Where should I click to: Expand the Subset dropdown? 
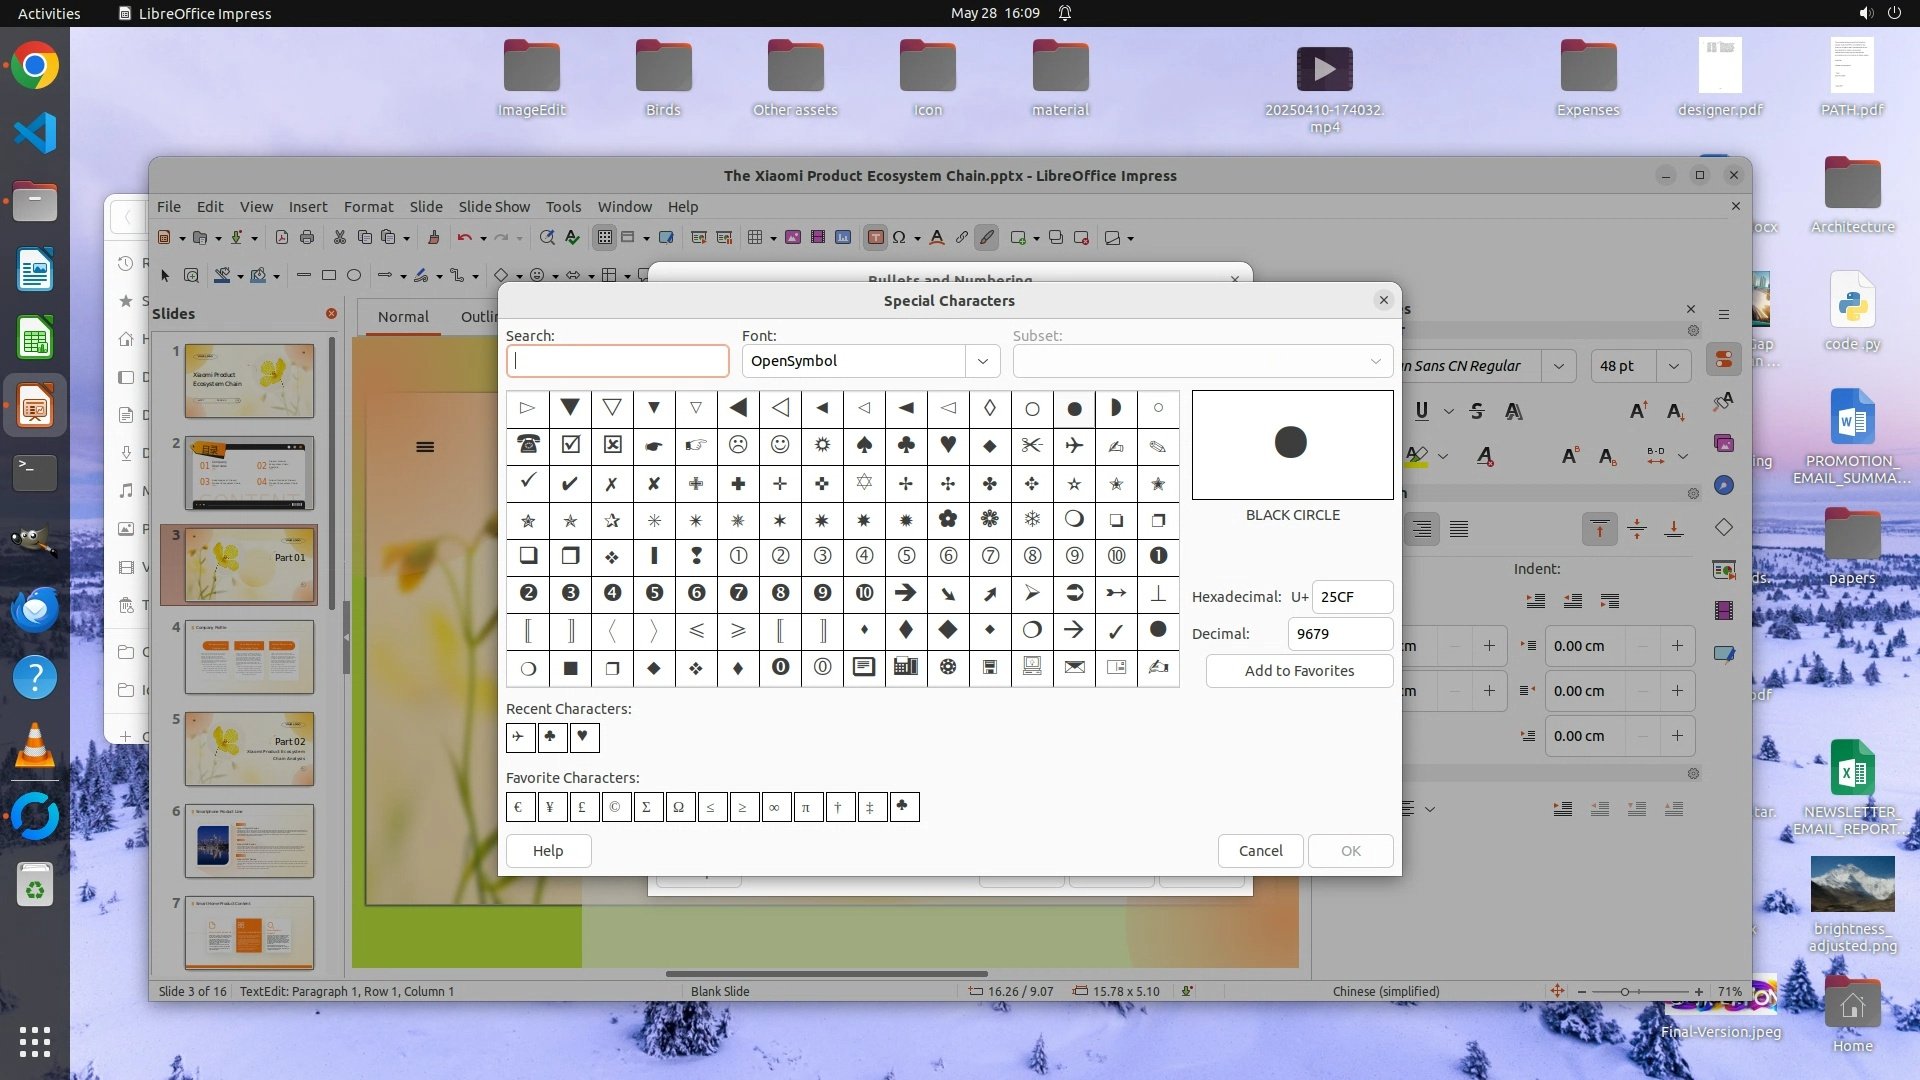click(1375, 361)
